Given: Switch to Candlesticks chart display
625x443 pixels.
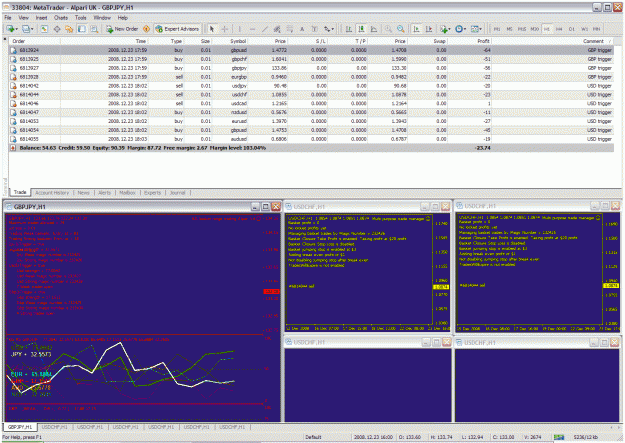Looking at the screenshot, I should pyautogui.click(x=361, y=29).
